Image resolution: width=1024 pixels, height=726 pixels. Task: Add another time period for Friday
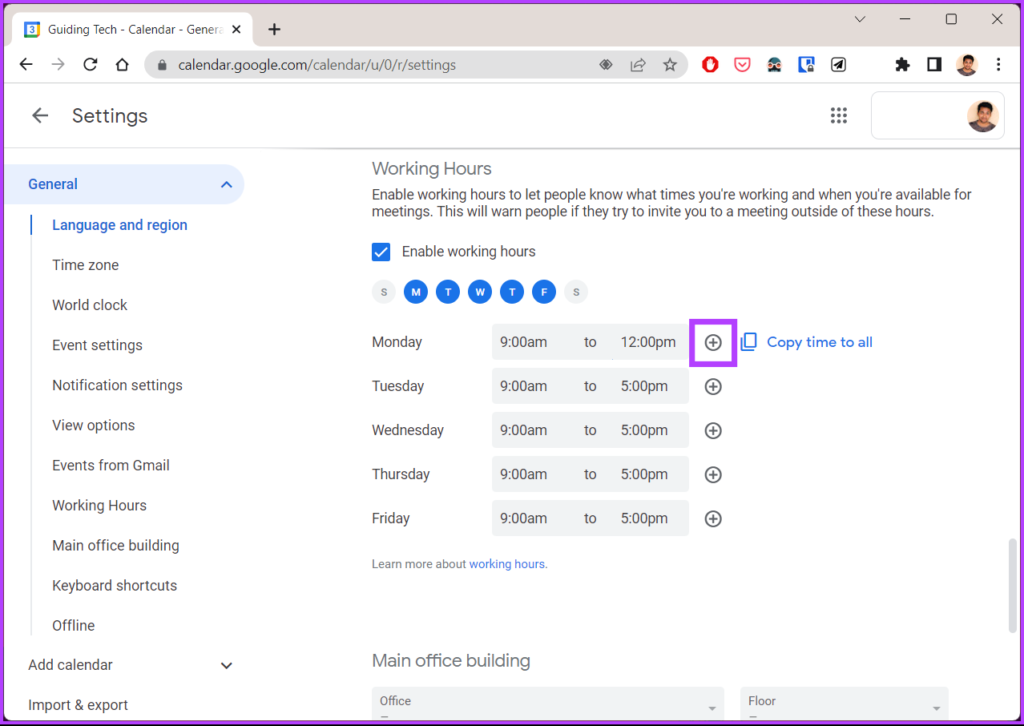pos(713,518)
